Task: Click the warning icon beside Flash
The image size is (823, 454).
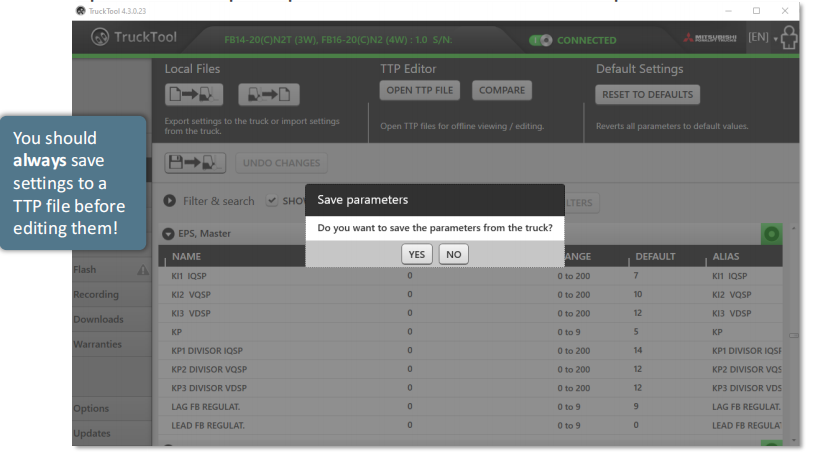Action: tap(142, 270)
